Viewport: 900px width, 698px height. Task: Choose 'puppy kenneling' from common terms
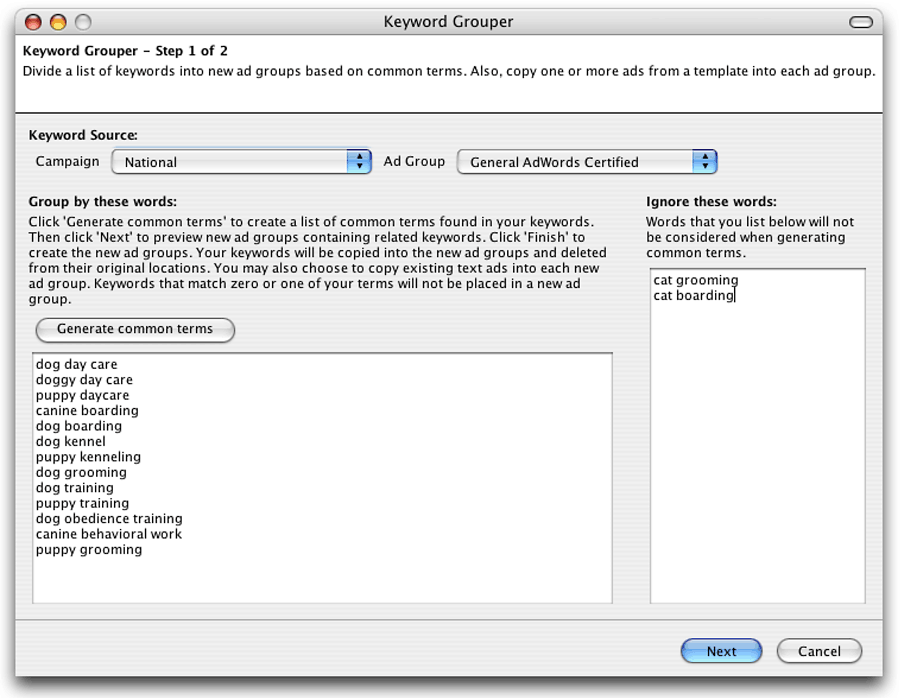(x=88, y=457)
